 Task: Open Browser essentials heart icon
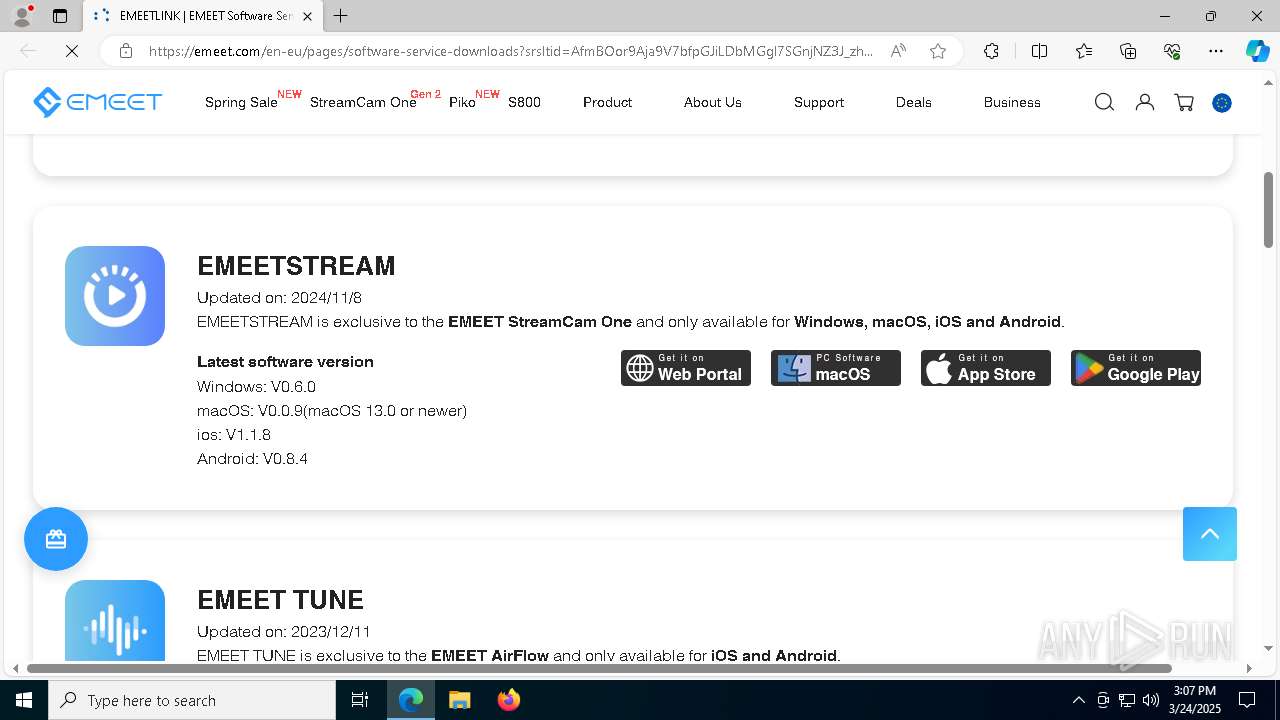click(x=1172, y=51)
